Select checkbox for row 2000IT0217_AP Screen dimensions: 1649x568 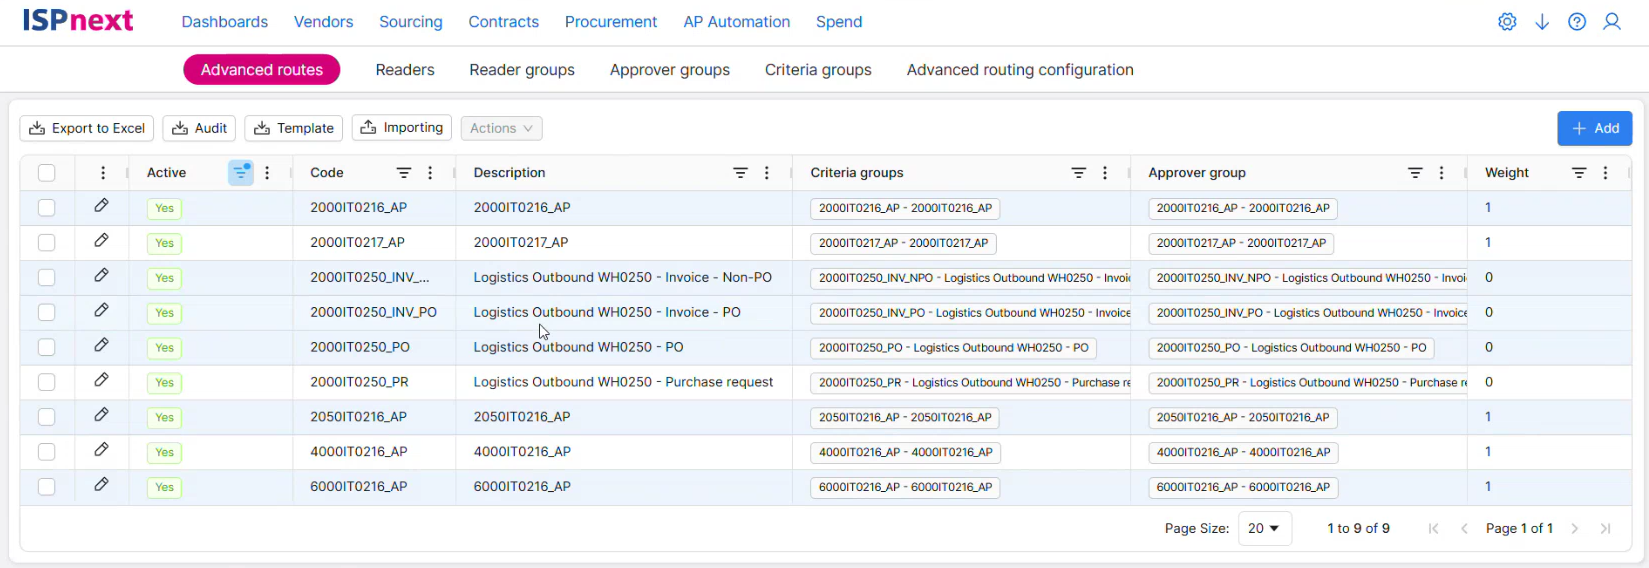click(x=47, y=243)
